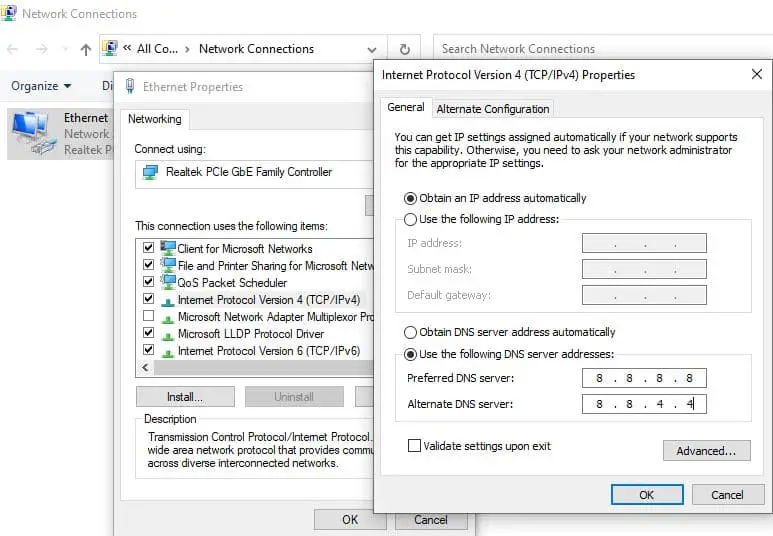Open the Organize dropdown menu
The image size is (773, 536).
41,86
